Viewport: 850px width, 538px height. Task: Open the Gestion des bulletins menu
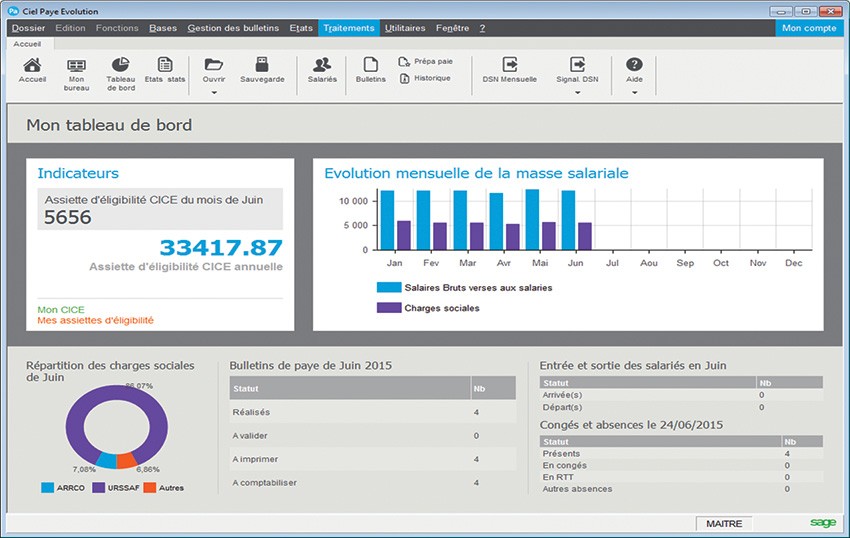(233, 28)
